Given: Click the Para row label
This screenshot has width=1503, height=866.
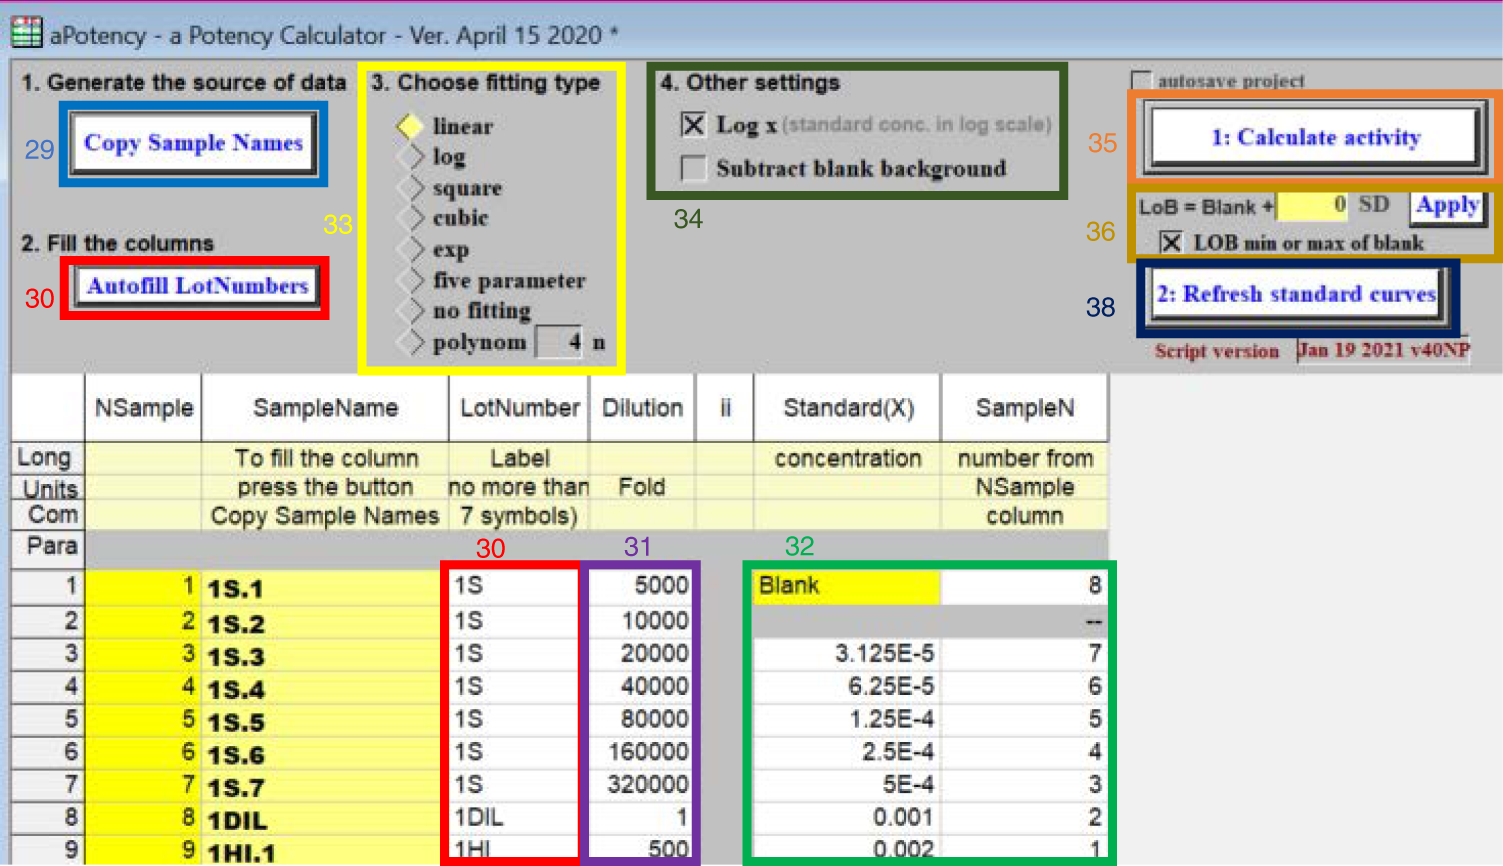Looking at the screenshot, I should click(47, 546).
